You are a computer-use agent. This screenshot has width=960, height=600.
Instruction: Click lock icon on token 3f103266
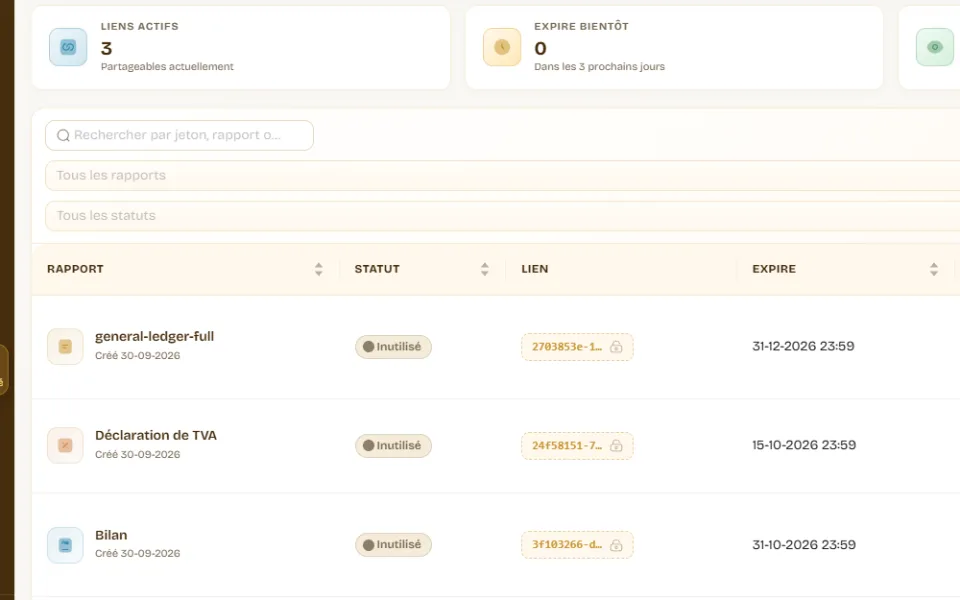pos(616,545)
